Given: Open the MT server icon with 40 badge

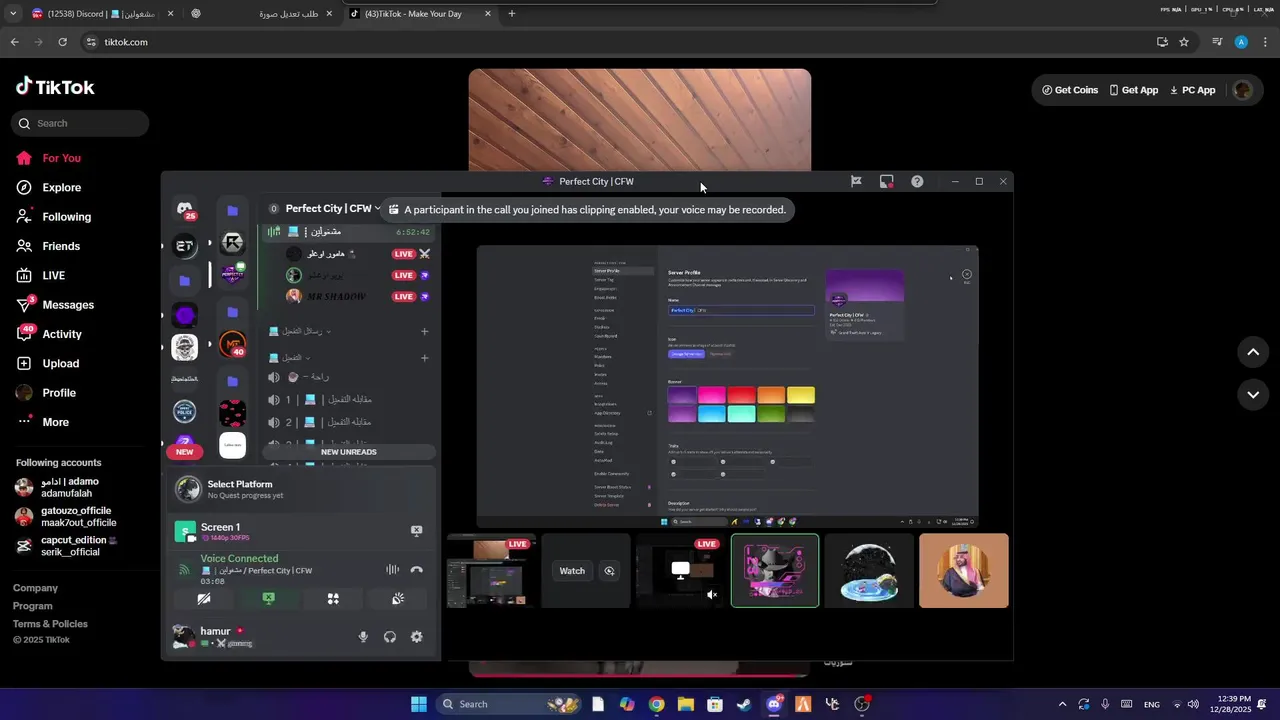Looking at the screenshot, I should [x=232, y=345].
